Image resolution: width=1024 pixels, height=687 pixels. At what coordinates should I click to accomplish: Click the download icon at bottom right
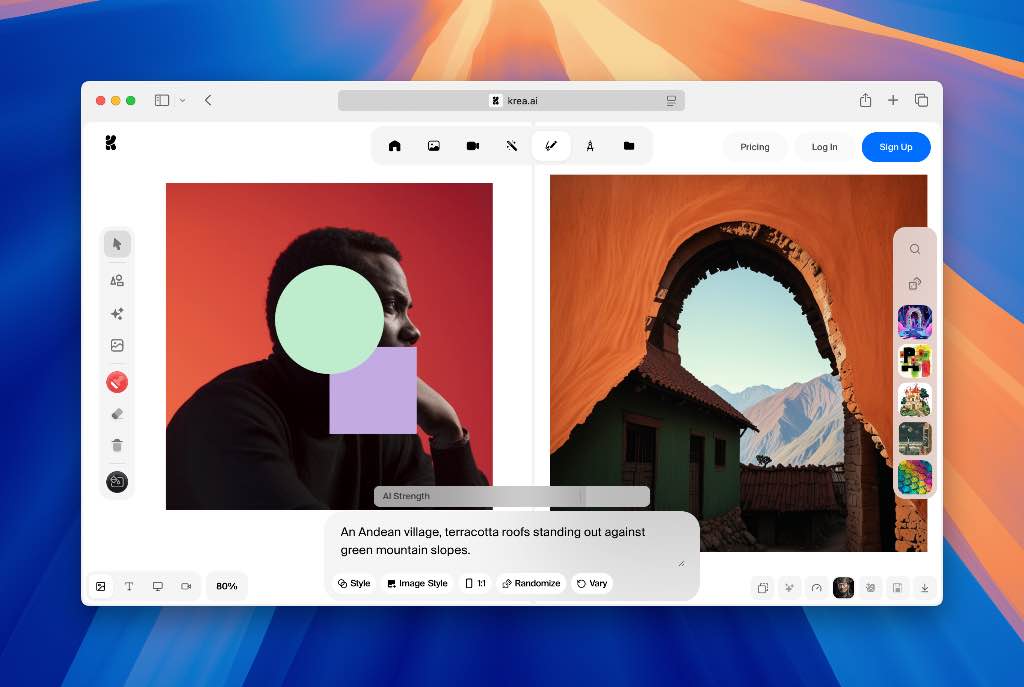pyautogui.click(x=924, y=588)
